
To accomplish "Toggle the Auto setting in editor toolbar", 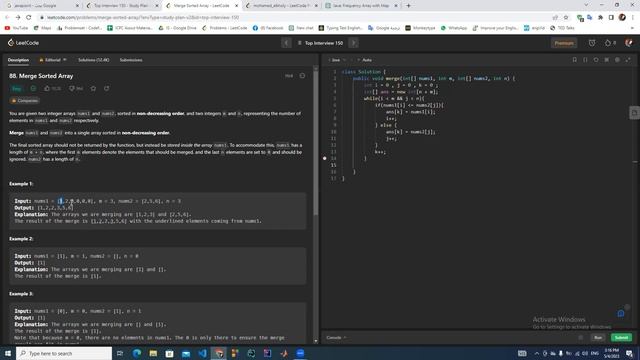I will click(365, 60).
